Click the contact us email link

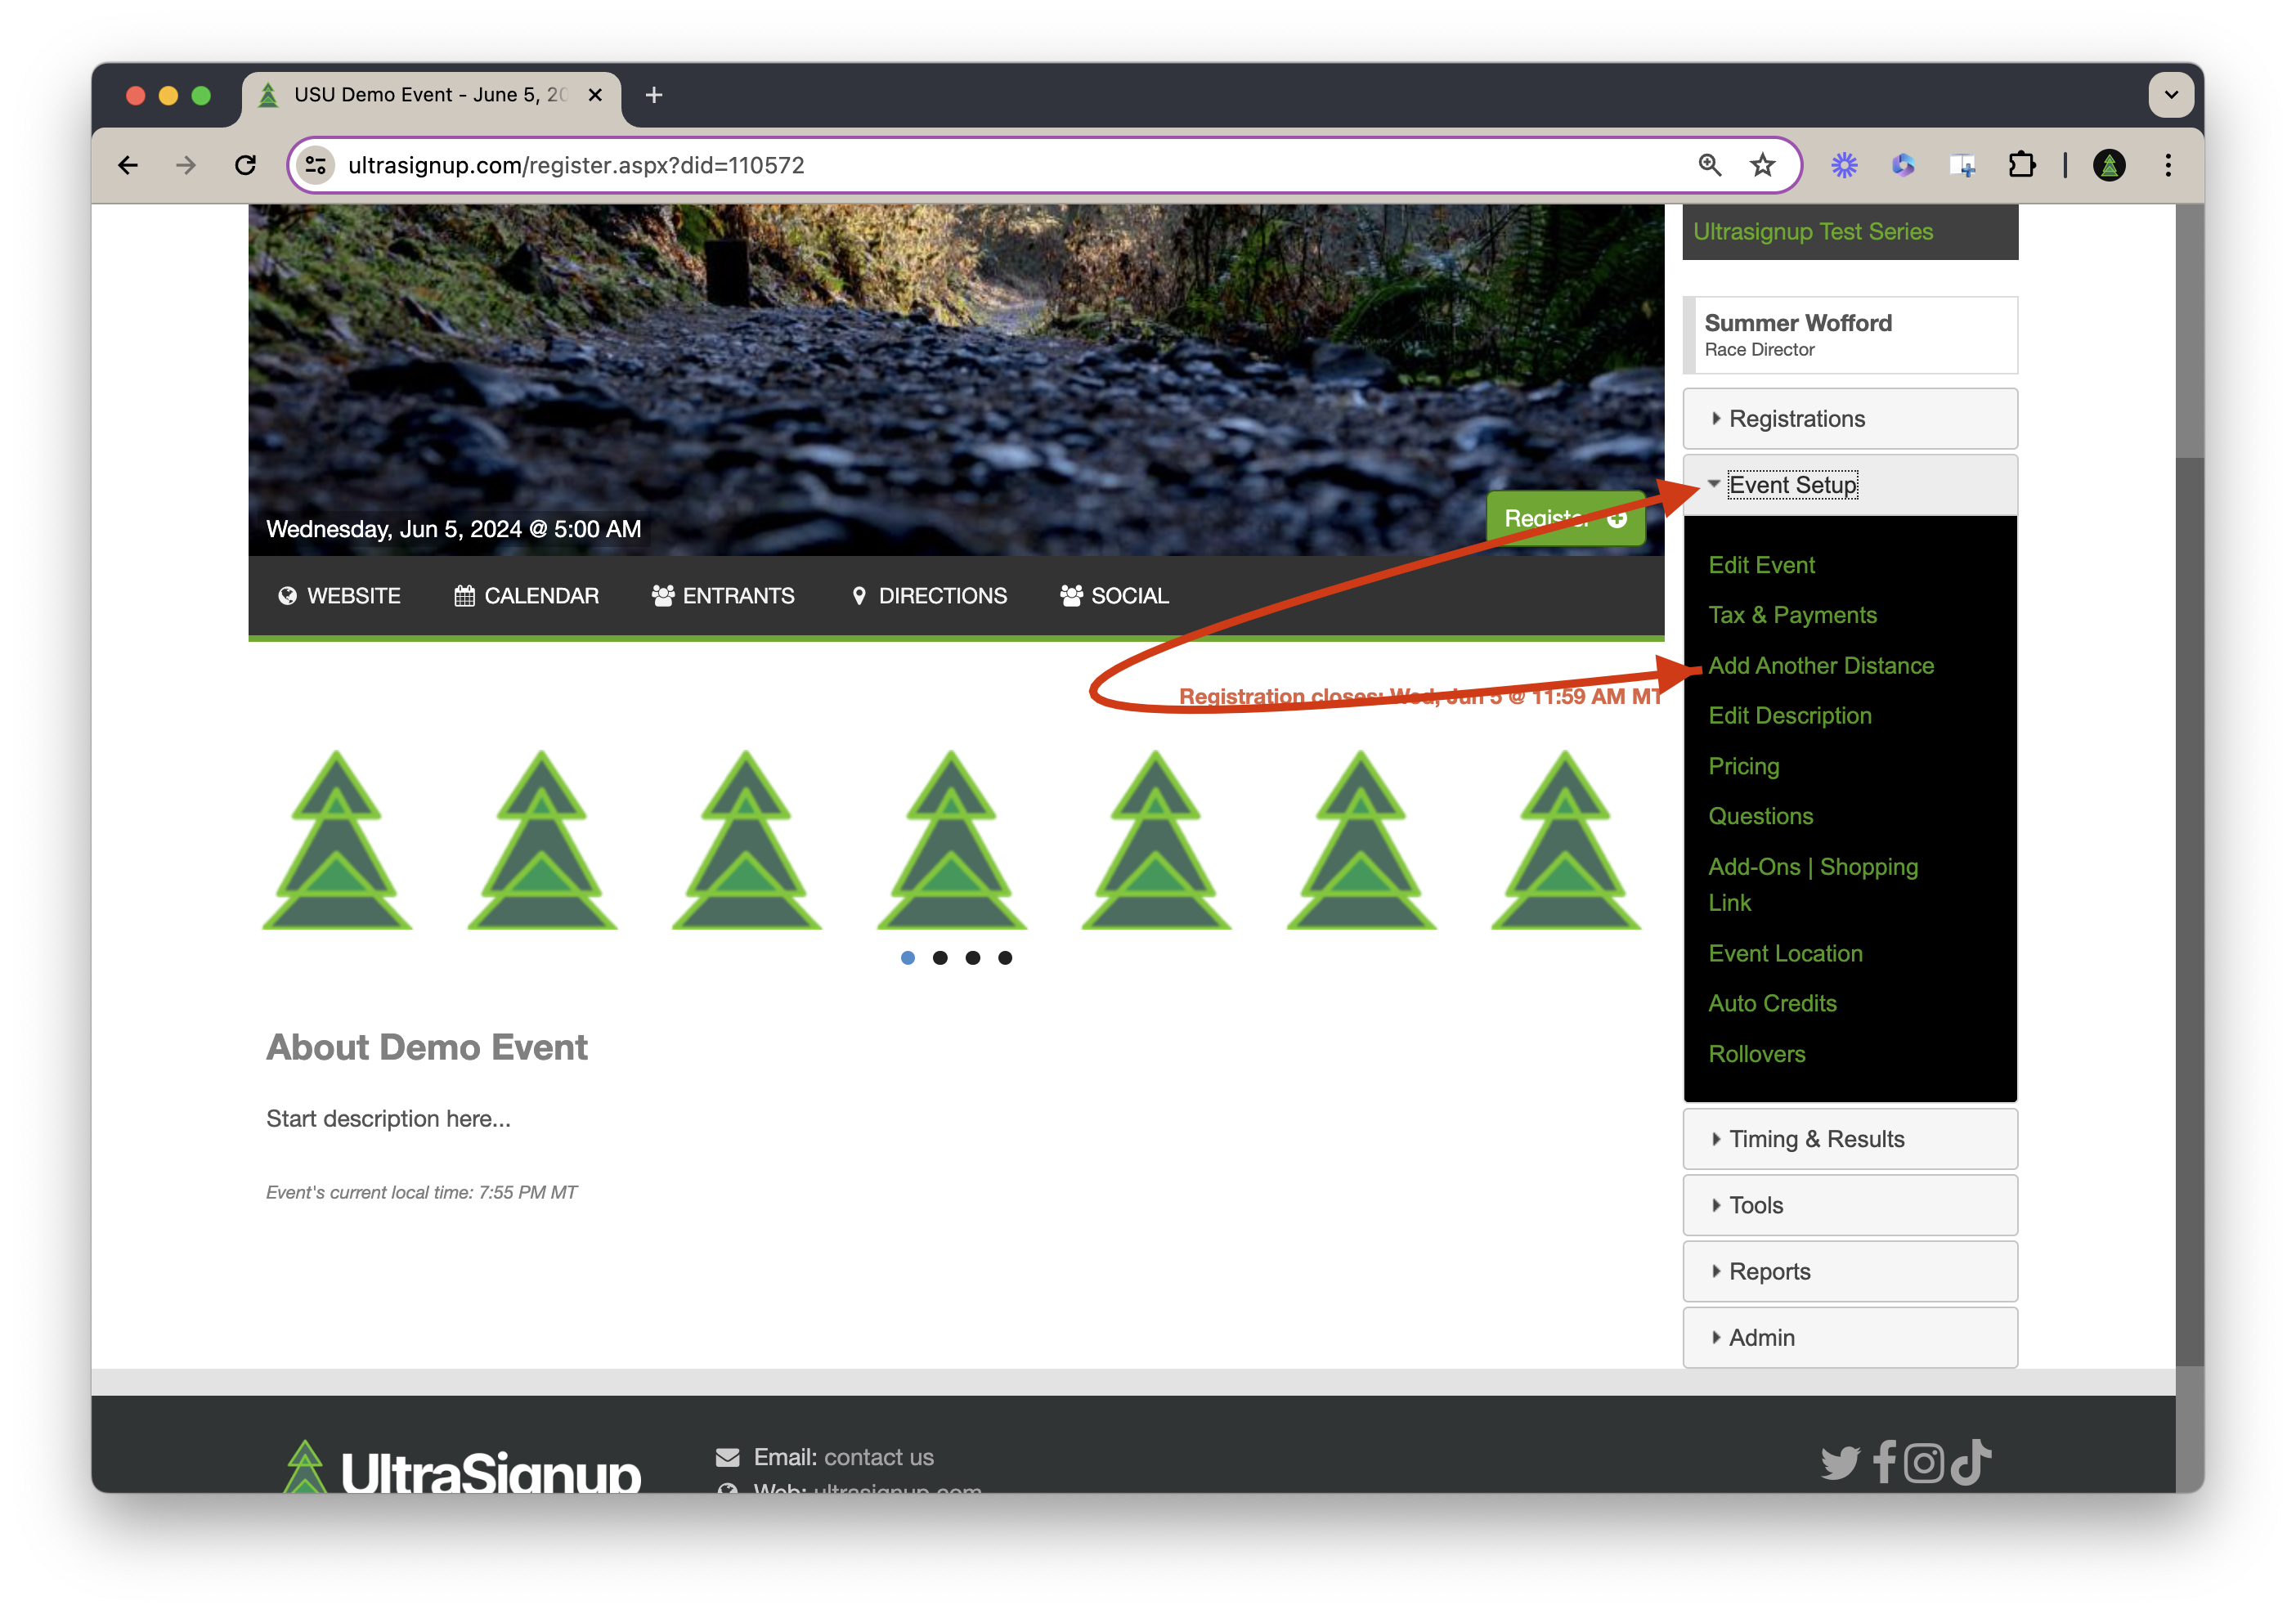point(879,1457)
